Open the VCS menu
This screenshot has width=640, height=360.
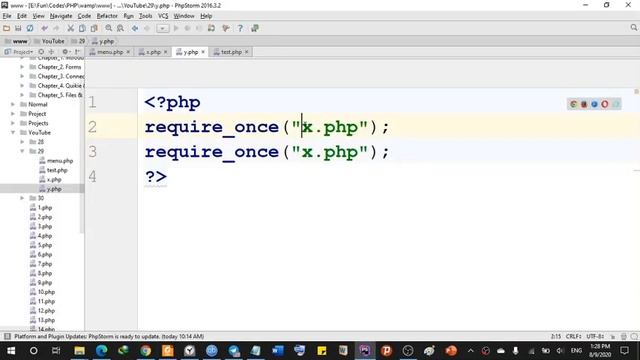[163, 16]
